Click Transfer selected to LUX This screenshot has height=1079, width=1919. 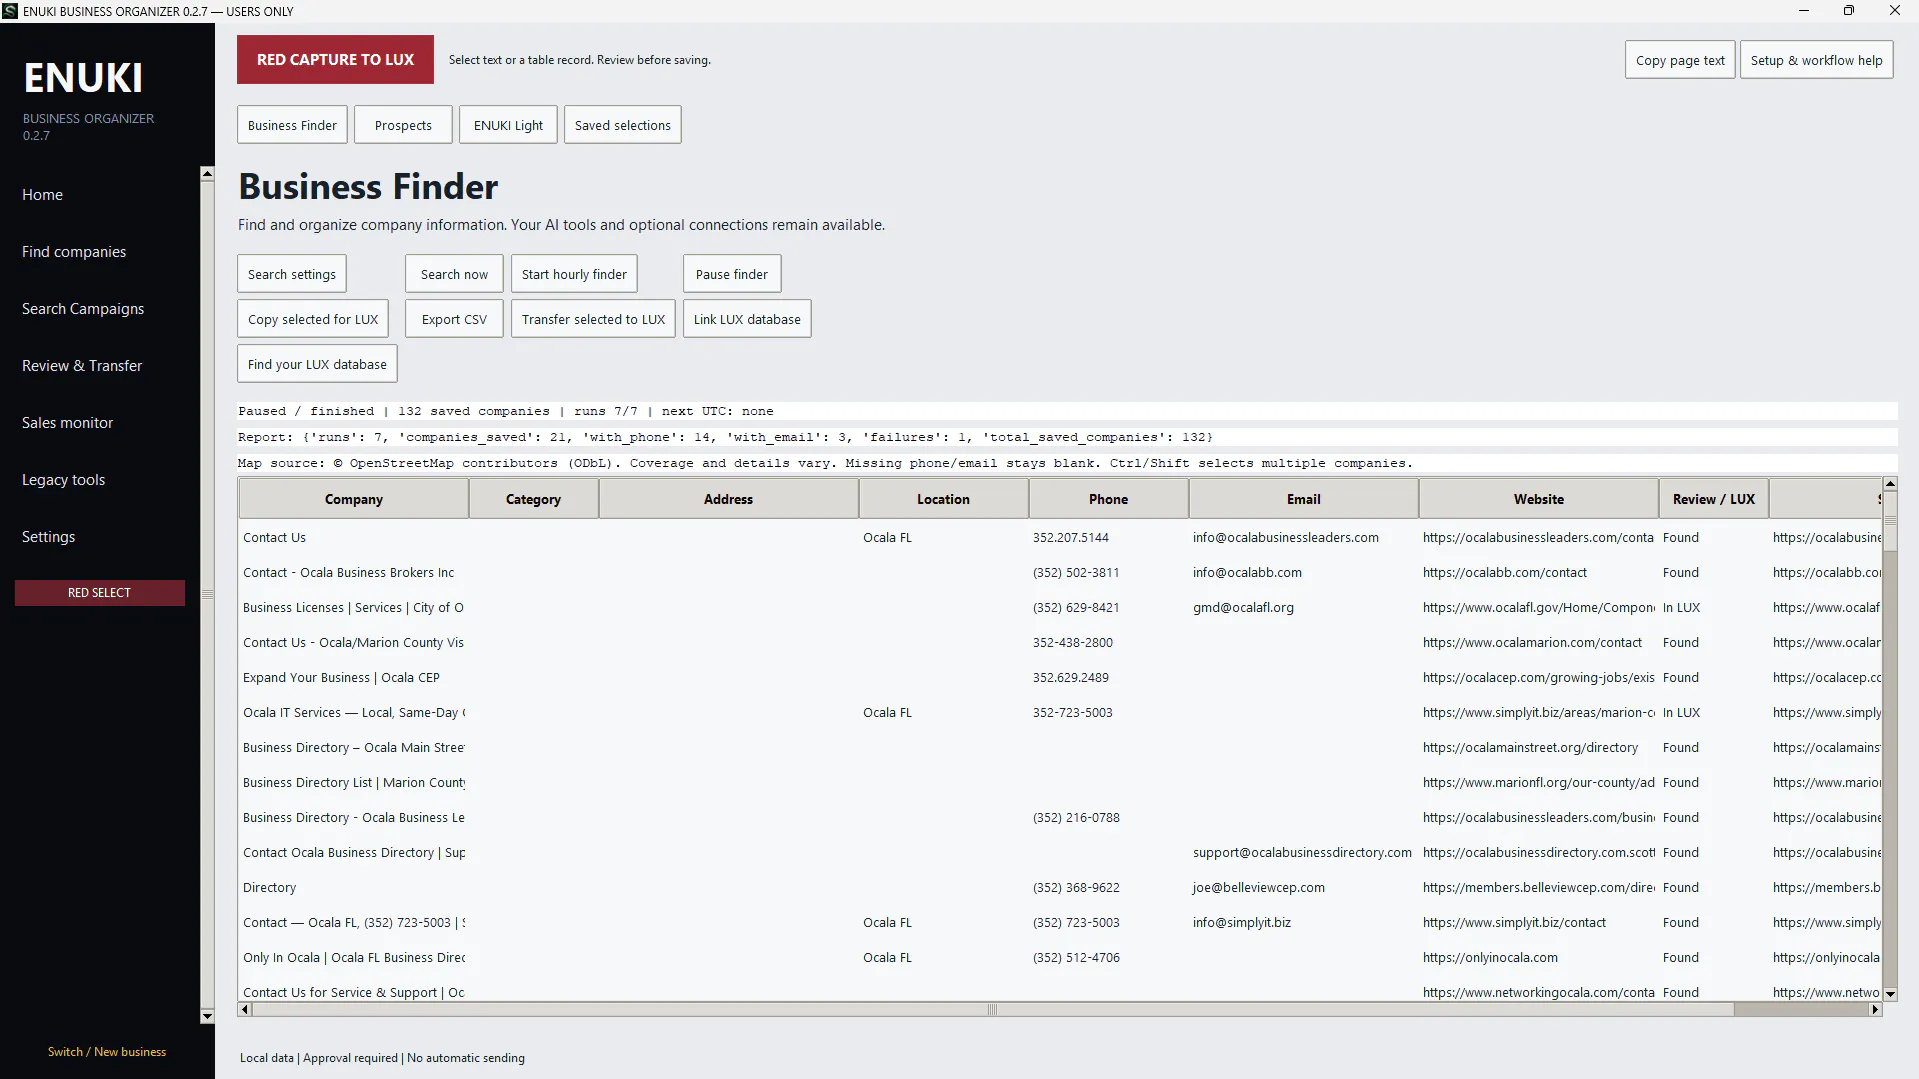click(x=593, y=319)
